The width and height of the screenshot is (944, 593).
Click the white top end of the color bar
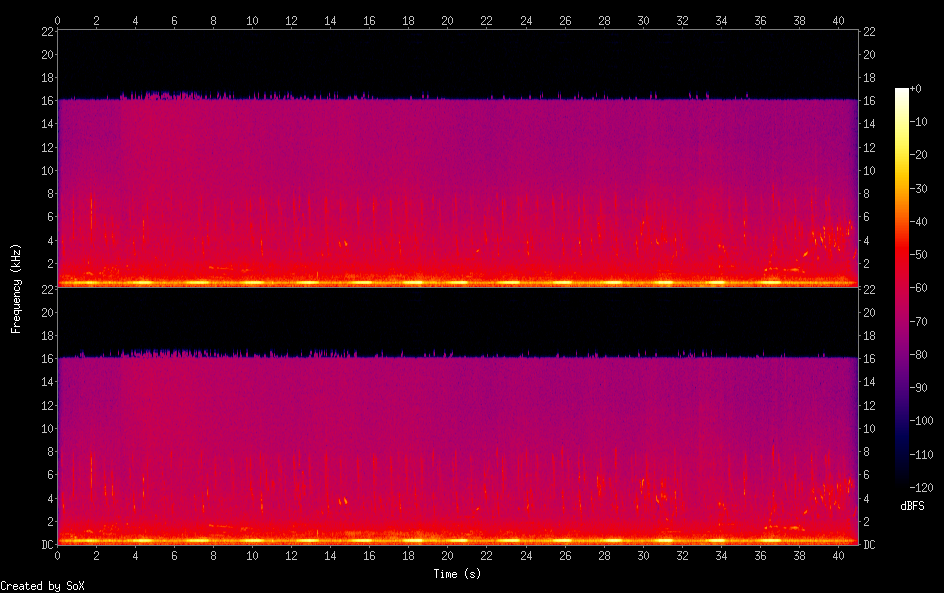(902, 92)
